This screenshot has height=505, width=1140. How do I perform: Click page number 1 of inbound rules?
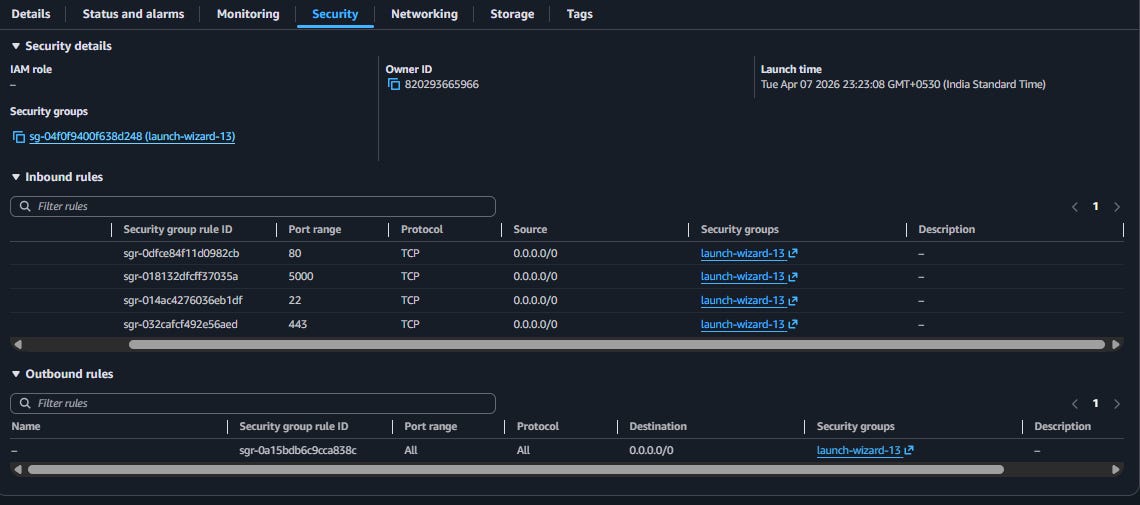[x=1096, y=207]
